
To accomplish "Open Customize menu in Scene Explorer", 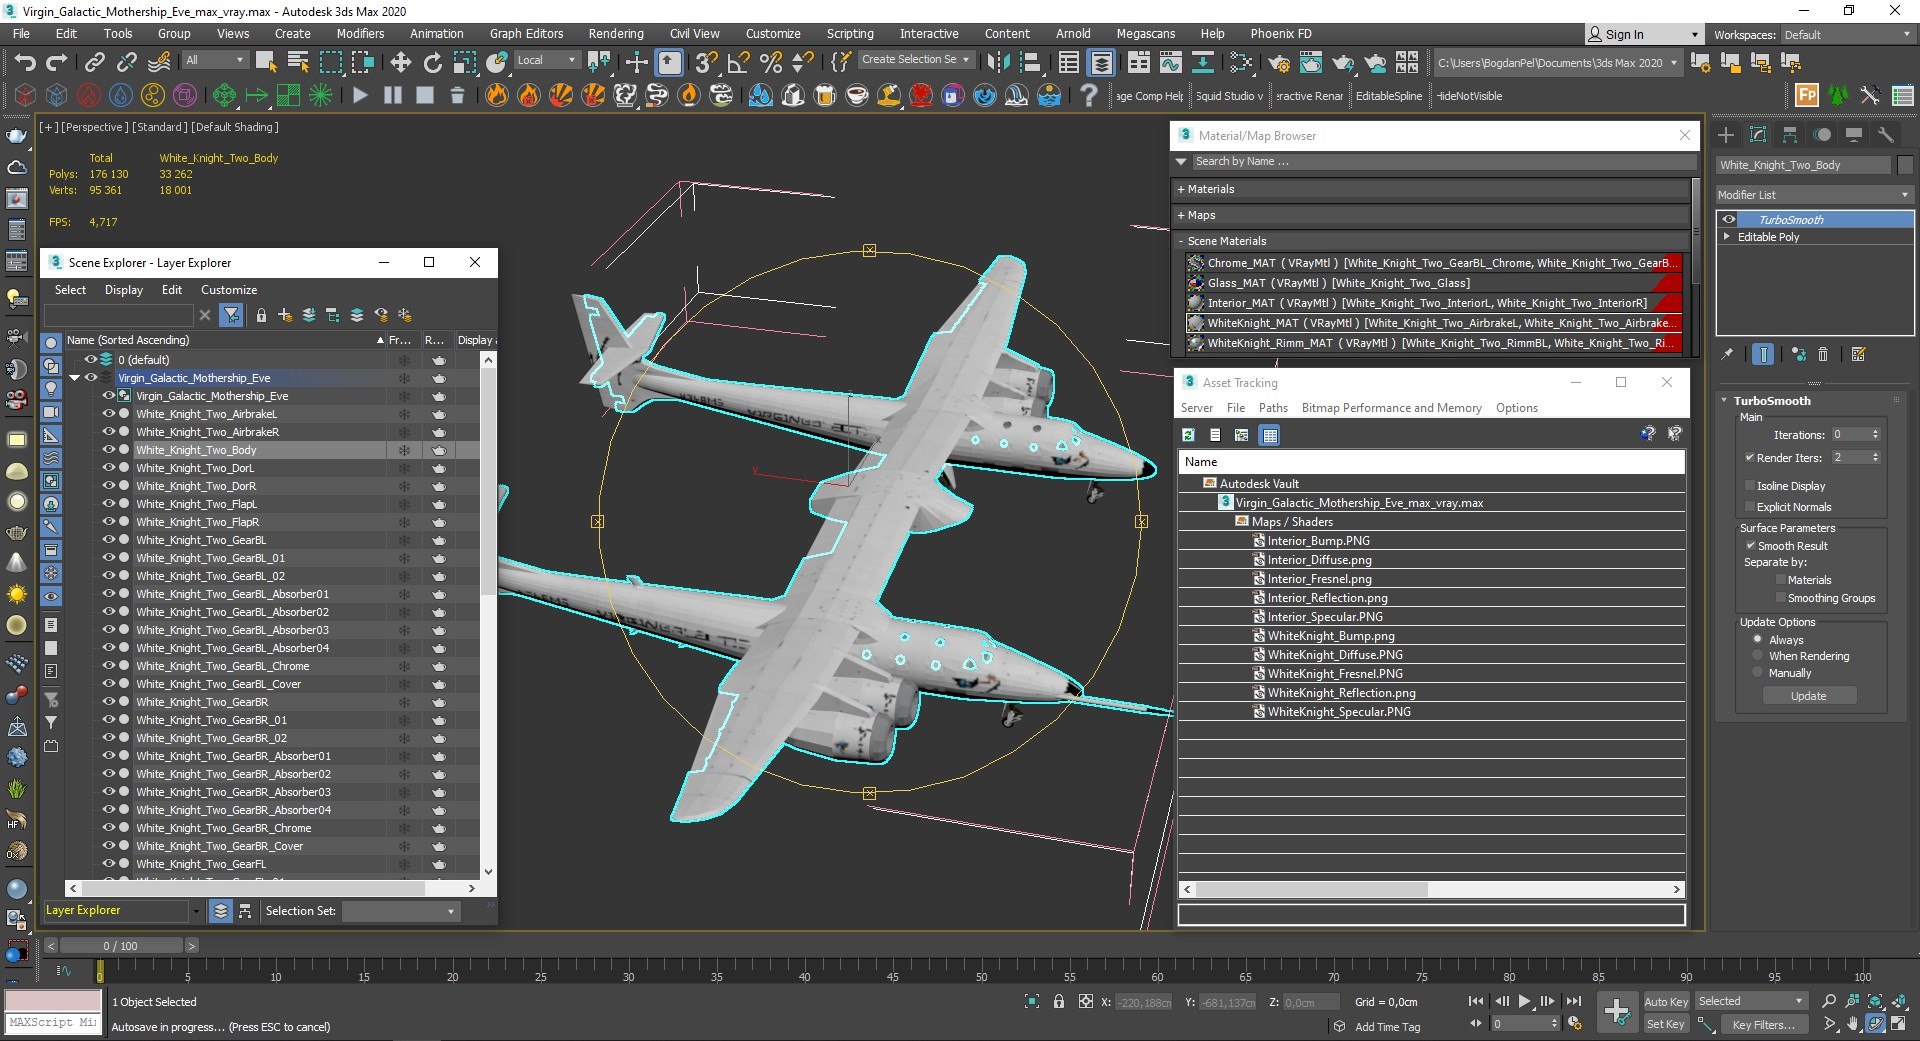I will pyautogui.click(x=228, y=290).
